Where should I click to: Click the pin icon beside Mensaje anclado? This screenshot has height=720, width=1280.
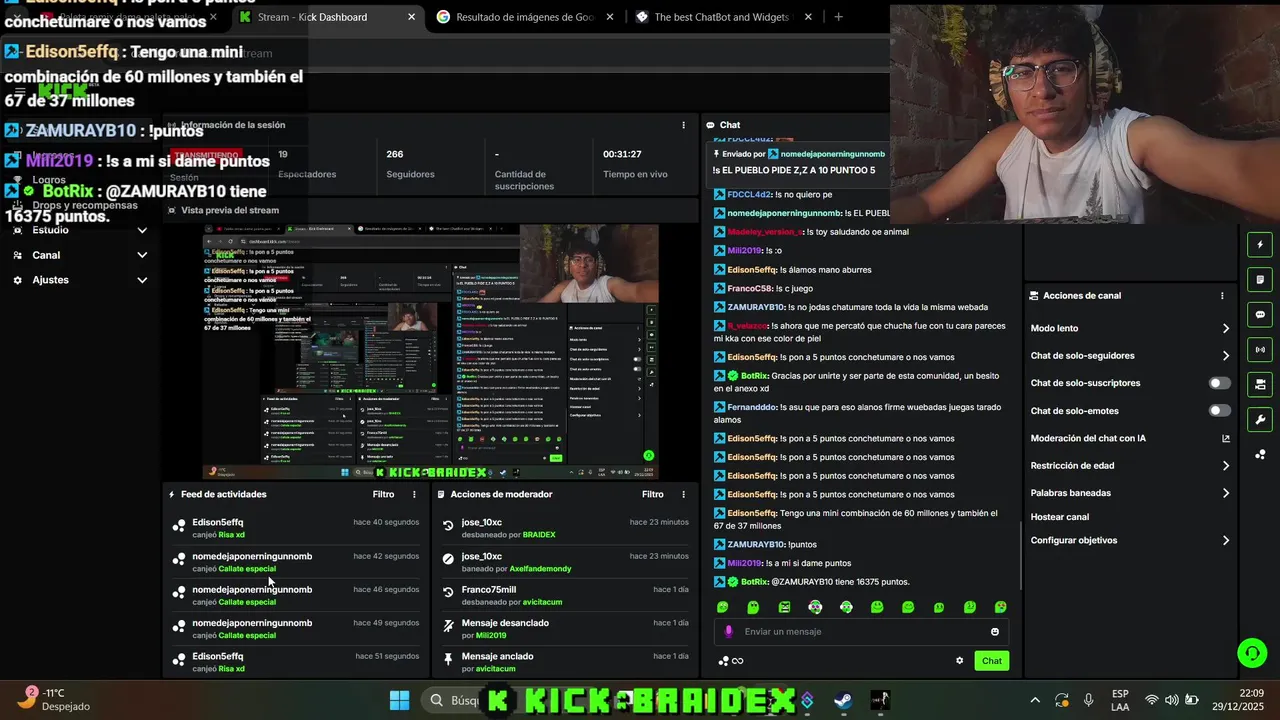[448, 660]
